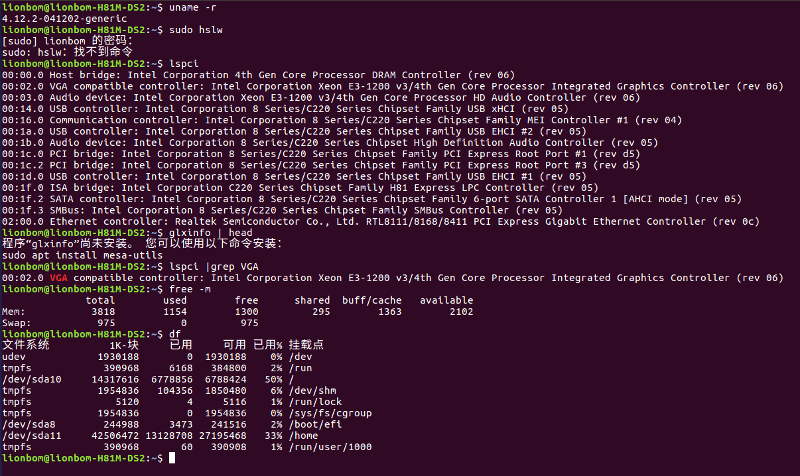This screenshot has width=800, height=476.
Task: Click the 'sudo apt install mesa-utils' suggestion line
Action: [82, 256]
